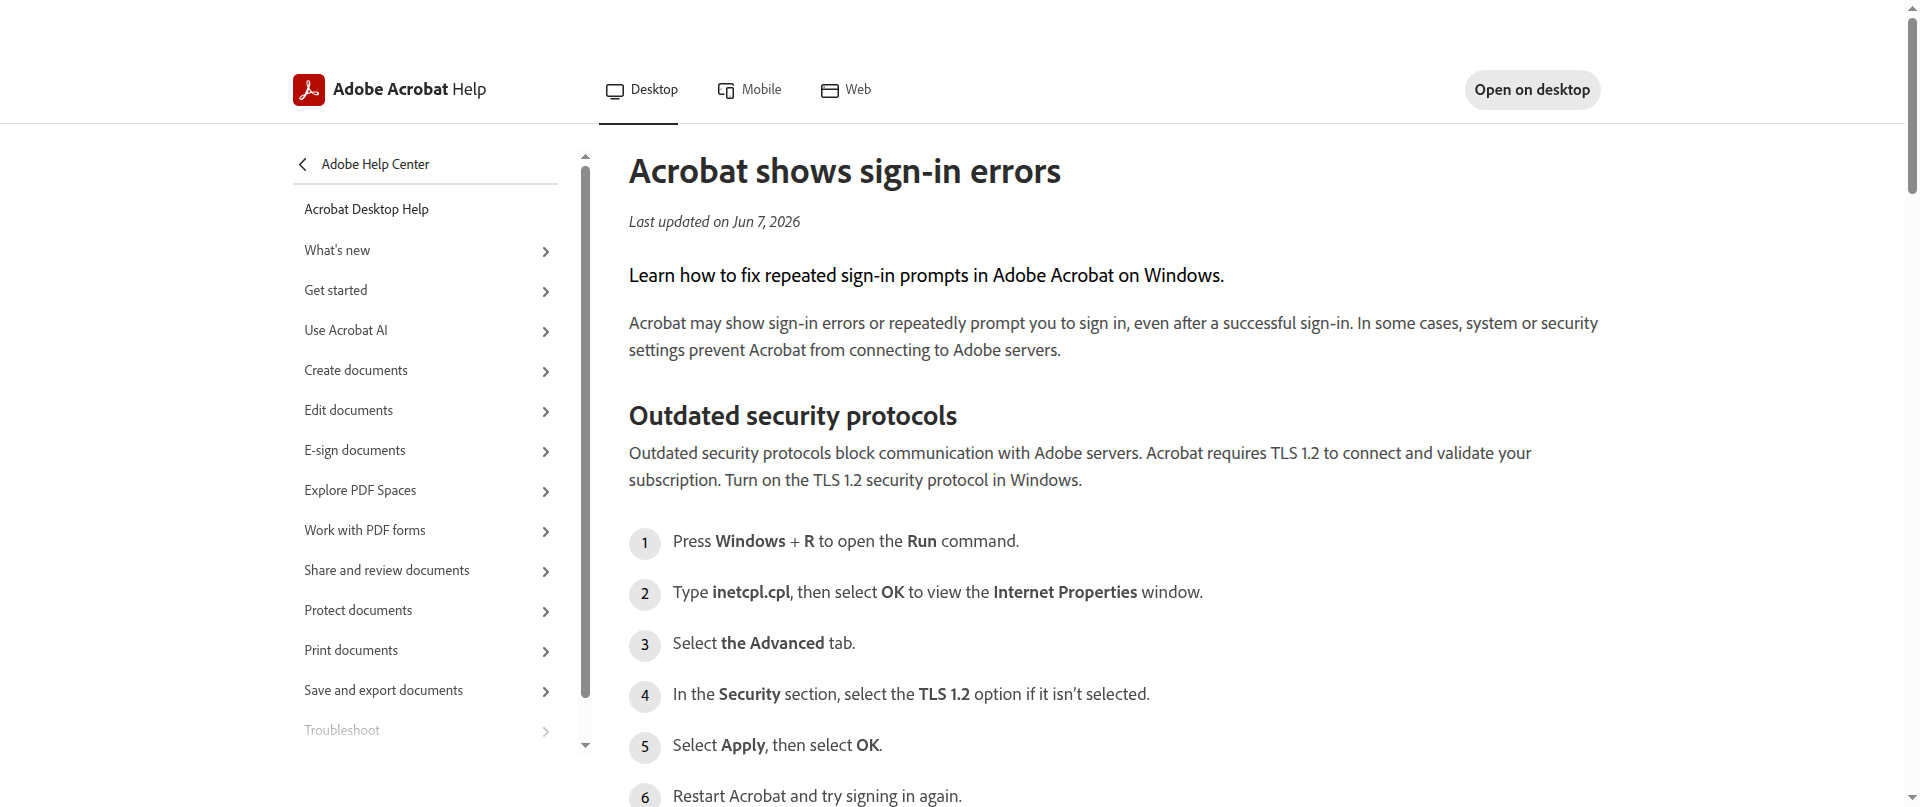Click the Desktop monitor icon
The image size is (1920, 807).
[615, 91]
